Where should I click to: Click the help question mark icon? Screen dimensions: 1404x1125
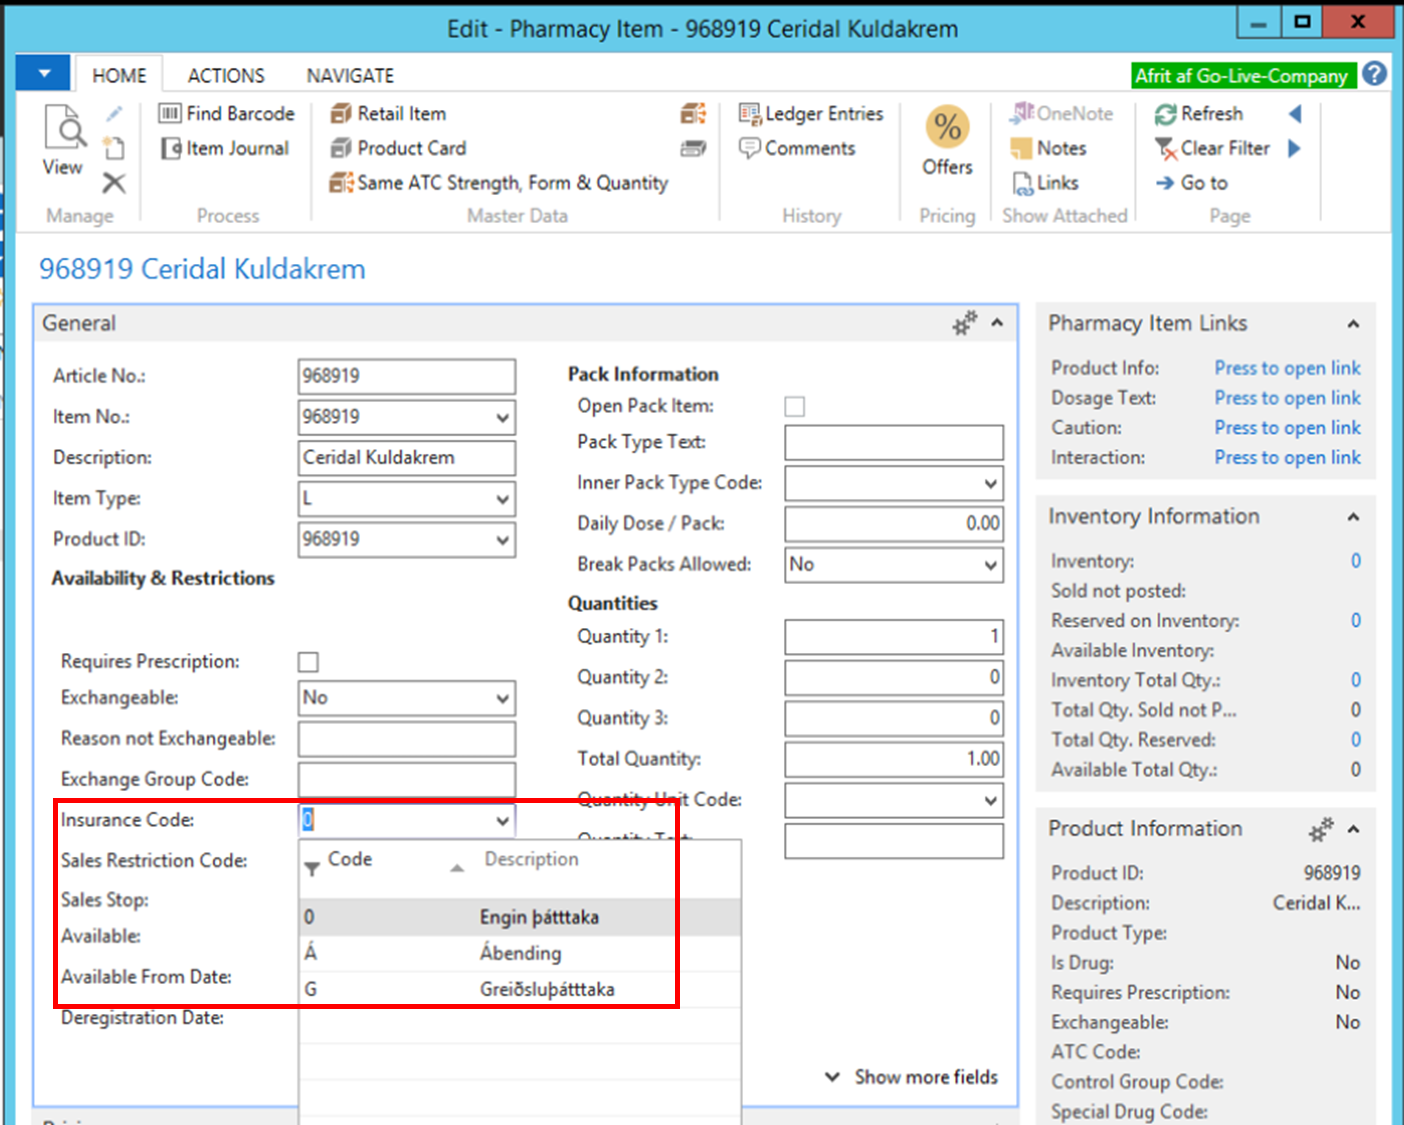coord(1375,74)
